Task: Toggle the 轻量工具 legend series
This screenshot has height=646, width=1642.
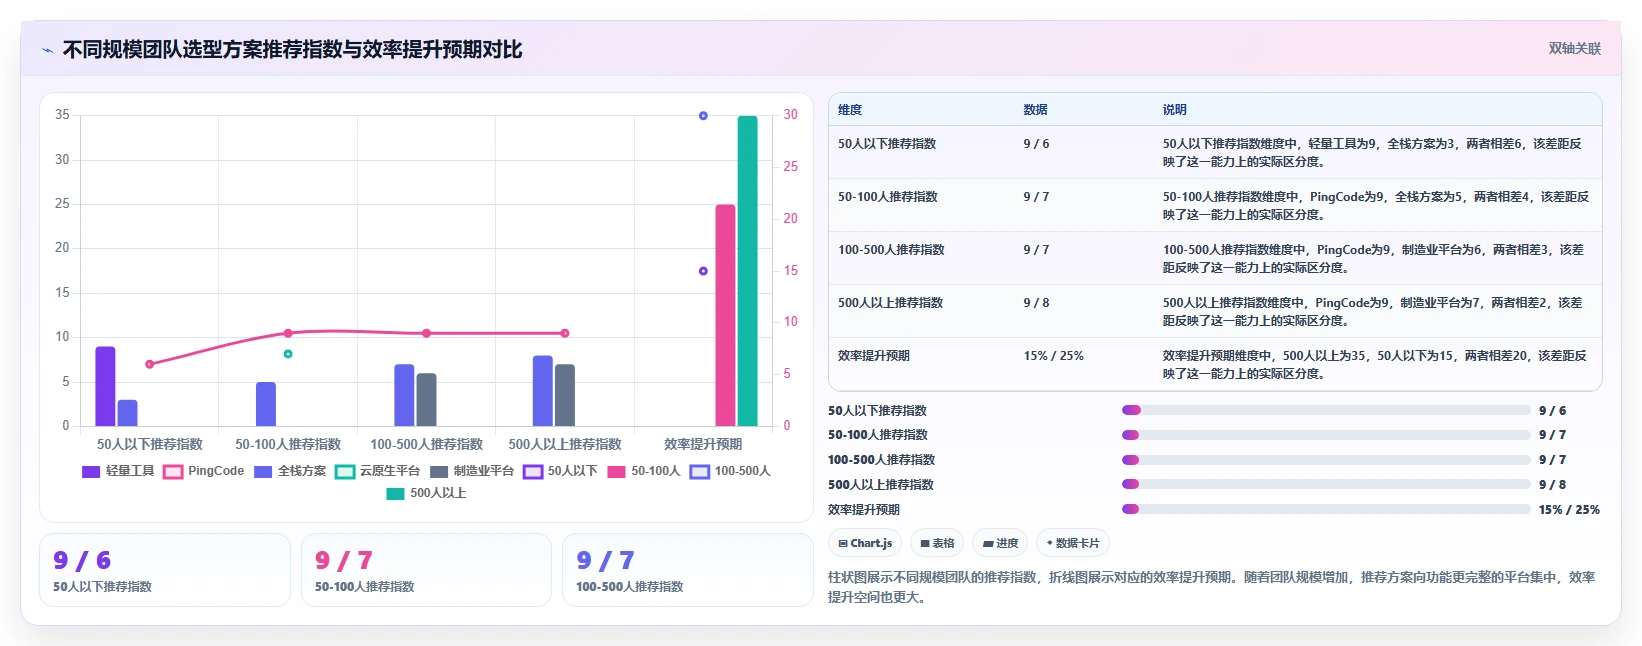Action: coord(118,471)
